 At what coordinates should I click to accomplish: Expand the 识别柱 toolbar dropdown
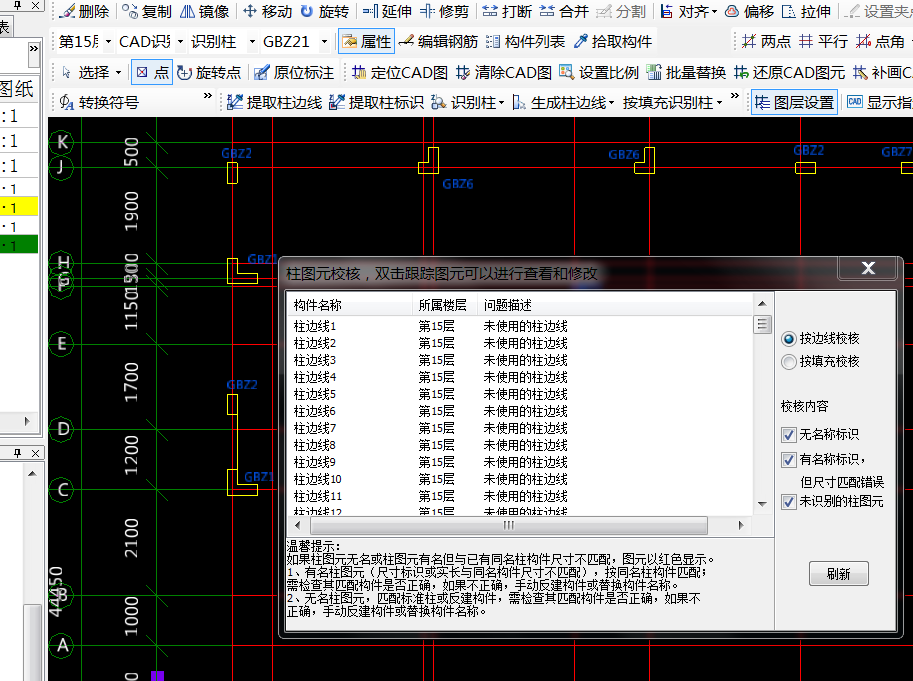point(501,103)
